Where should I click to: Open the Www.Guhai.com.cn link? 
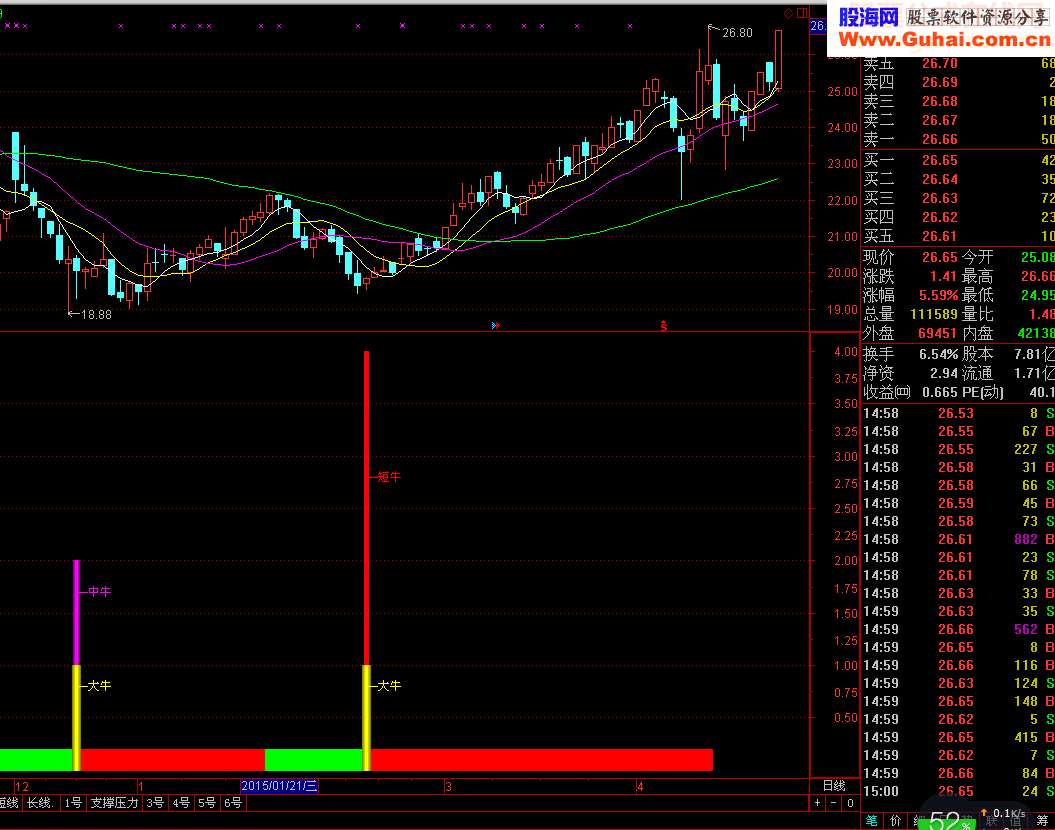945,40
